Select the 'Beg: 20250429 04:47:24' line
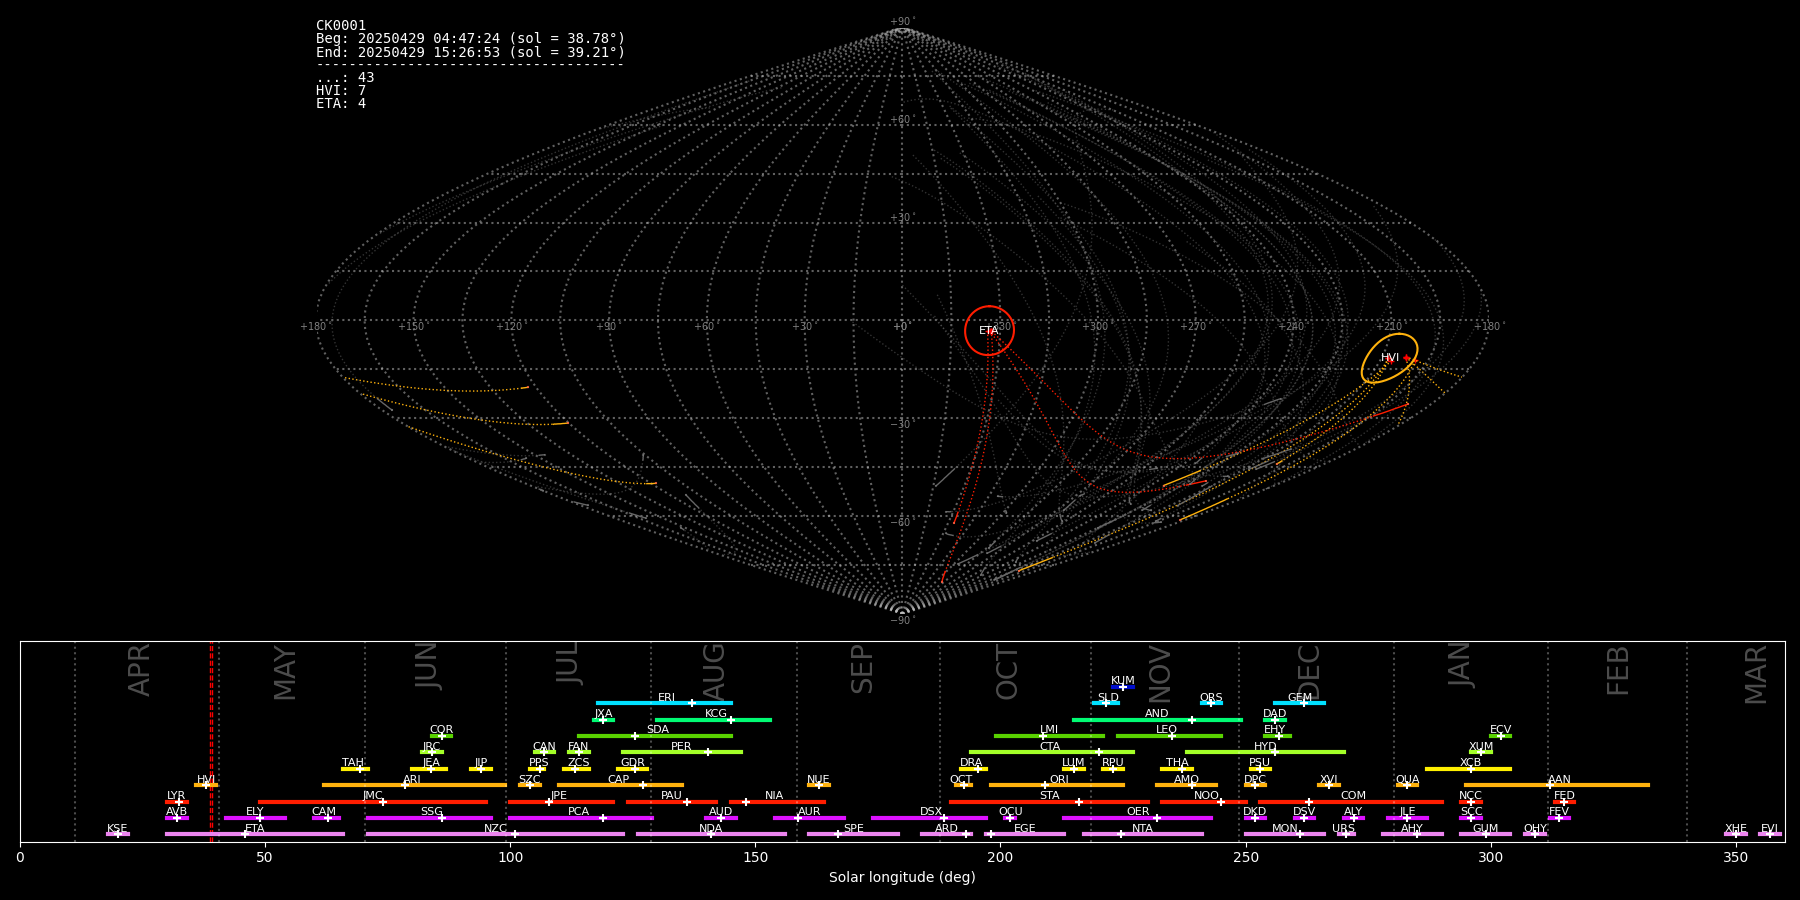Viewport: 1800px width, 900px height. coord(470,39)
